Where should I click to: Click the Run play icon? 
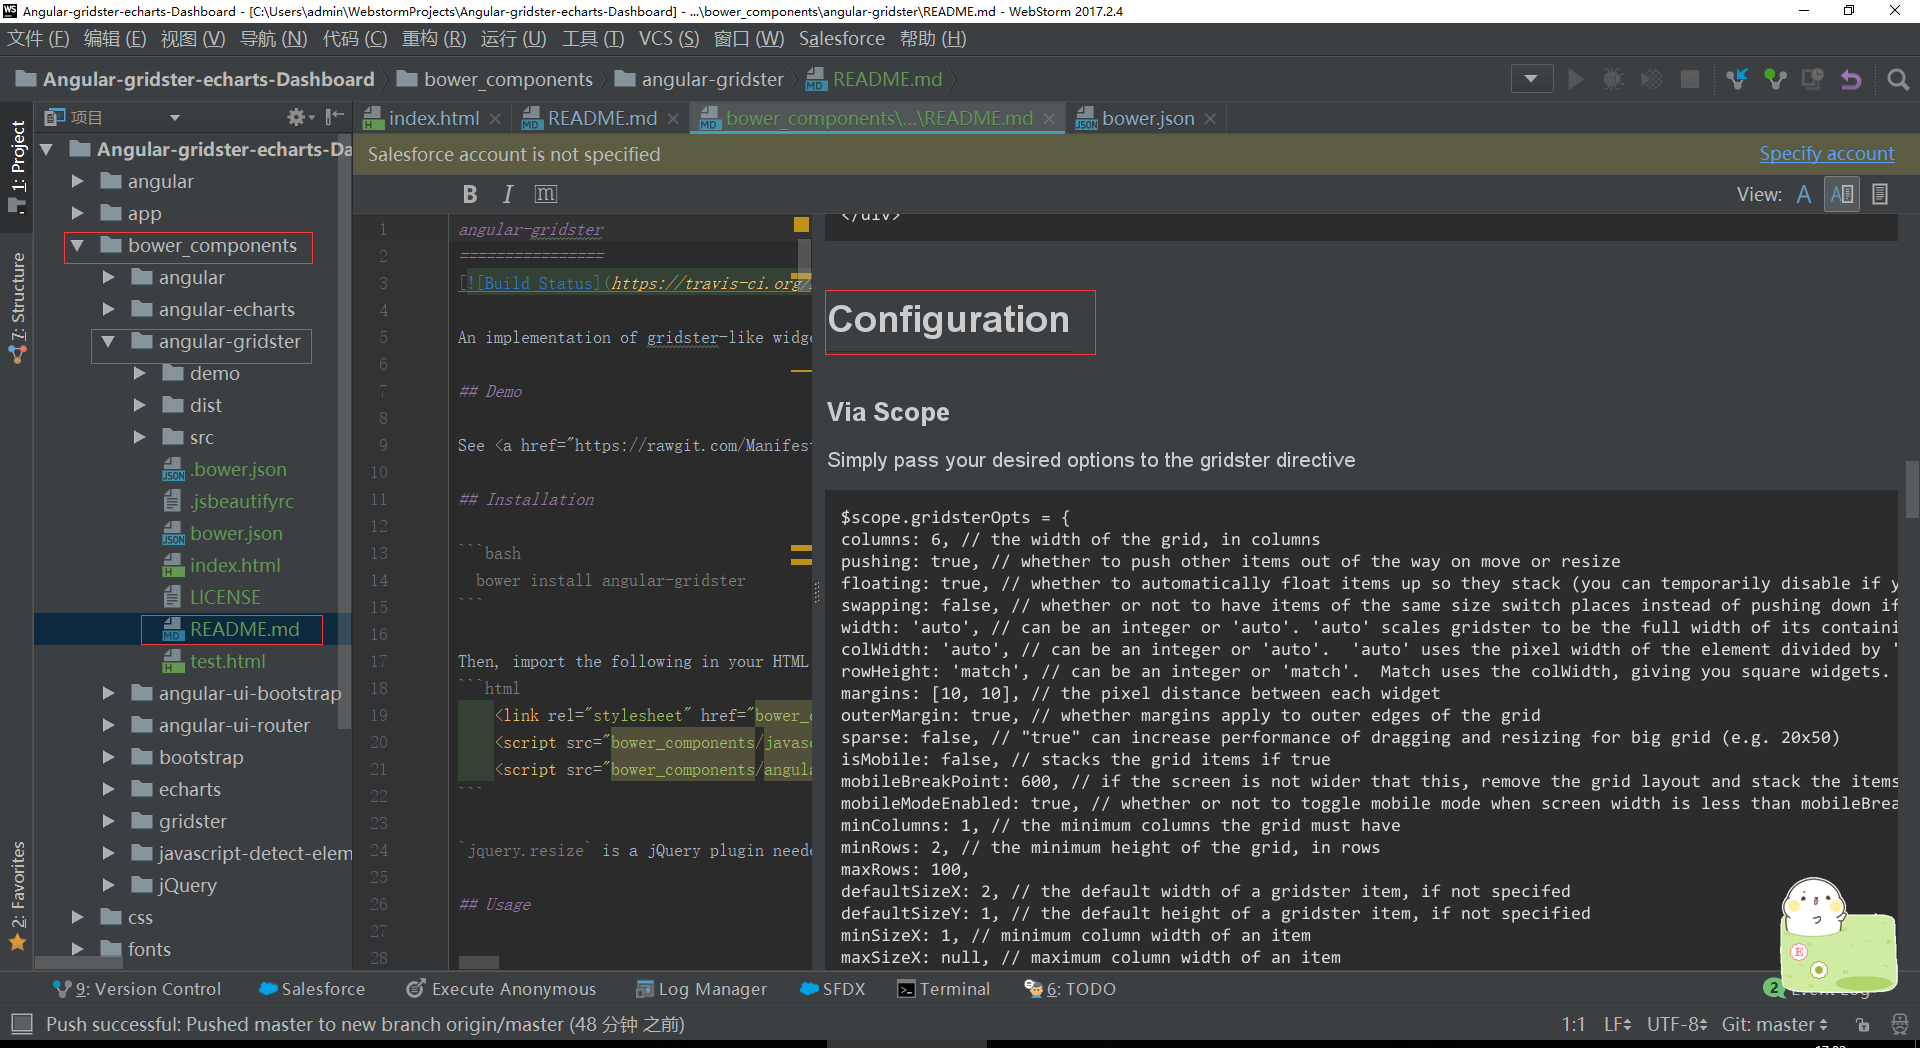coord(1576,79)
